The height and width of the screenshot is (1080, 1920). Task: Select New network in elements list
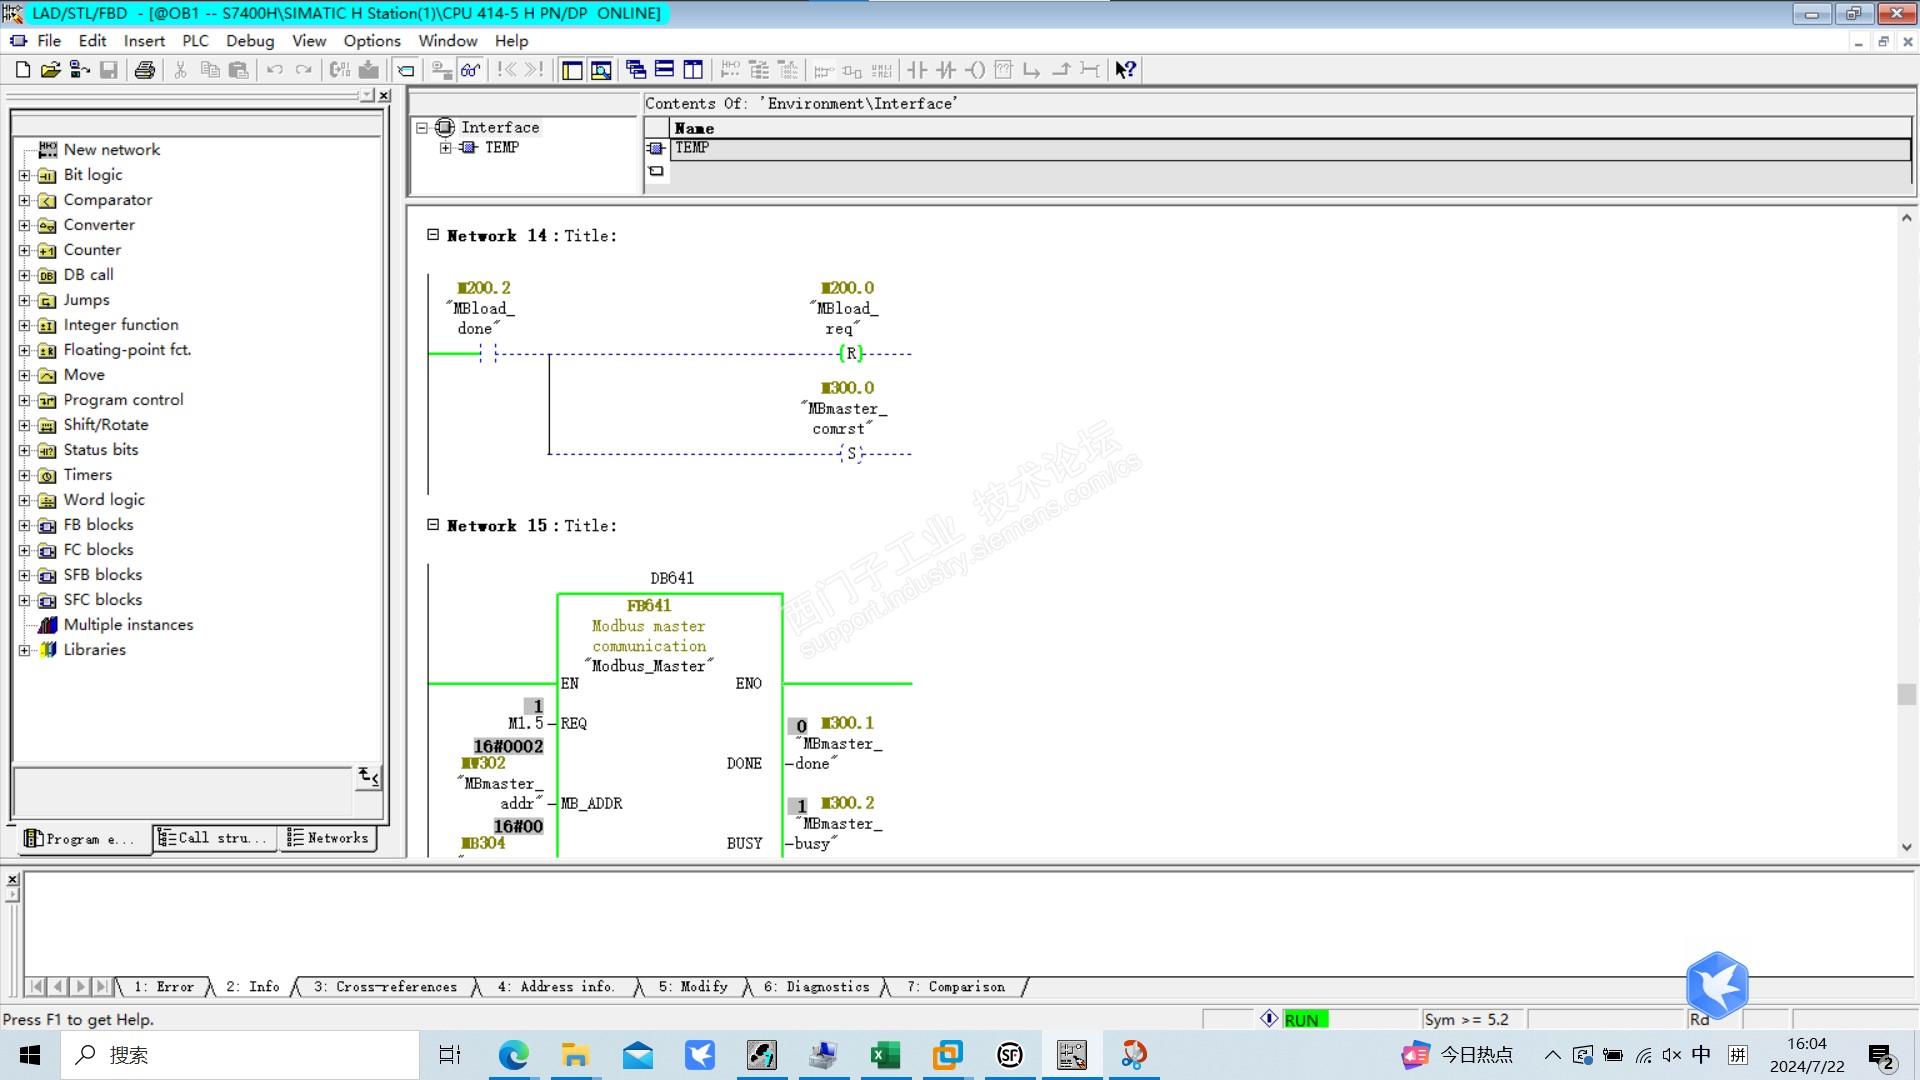[x=111, y=150]
